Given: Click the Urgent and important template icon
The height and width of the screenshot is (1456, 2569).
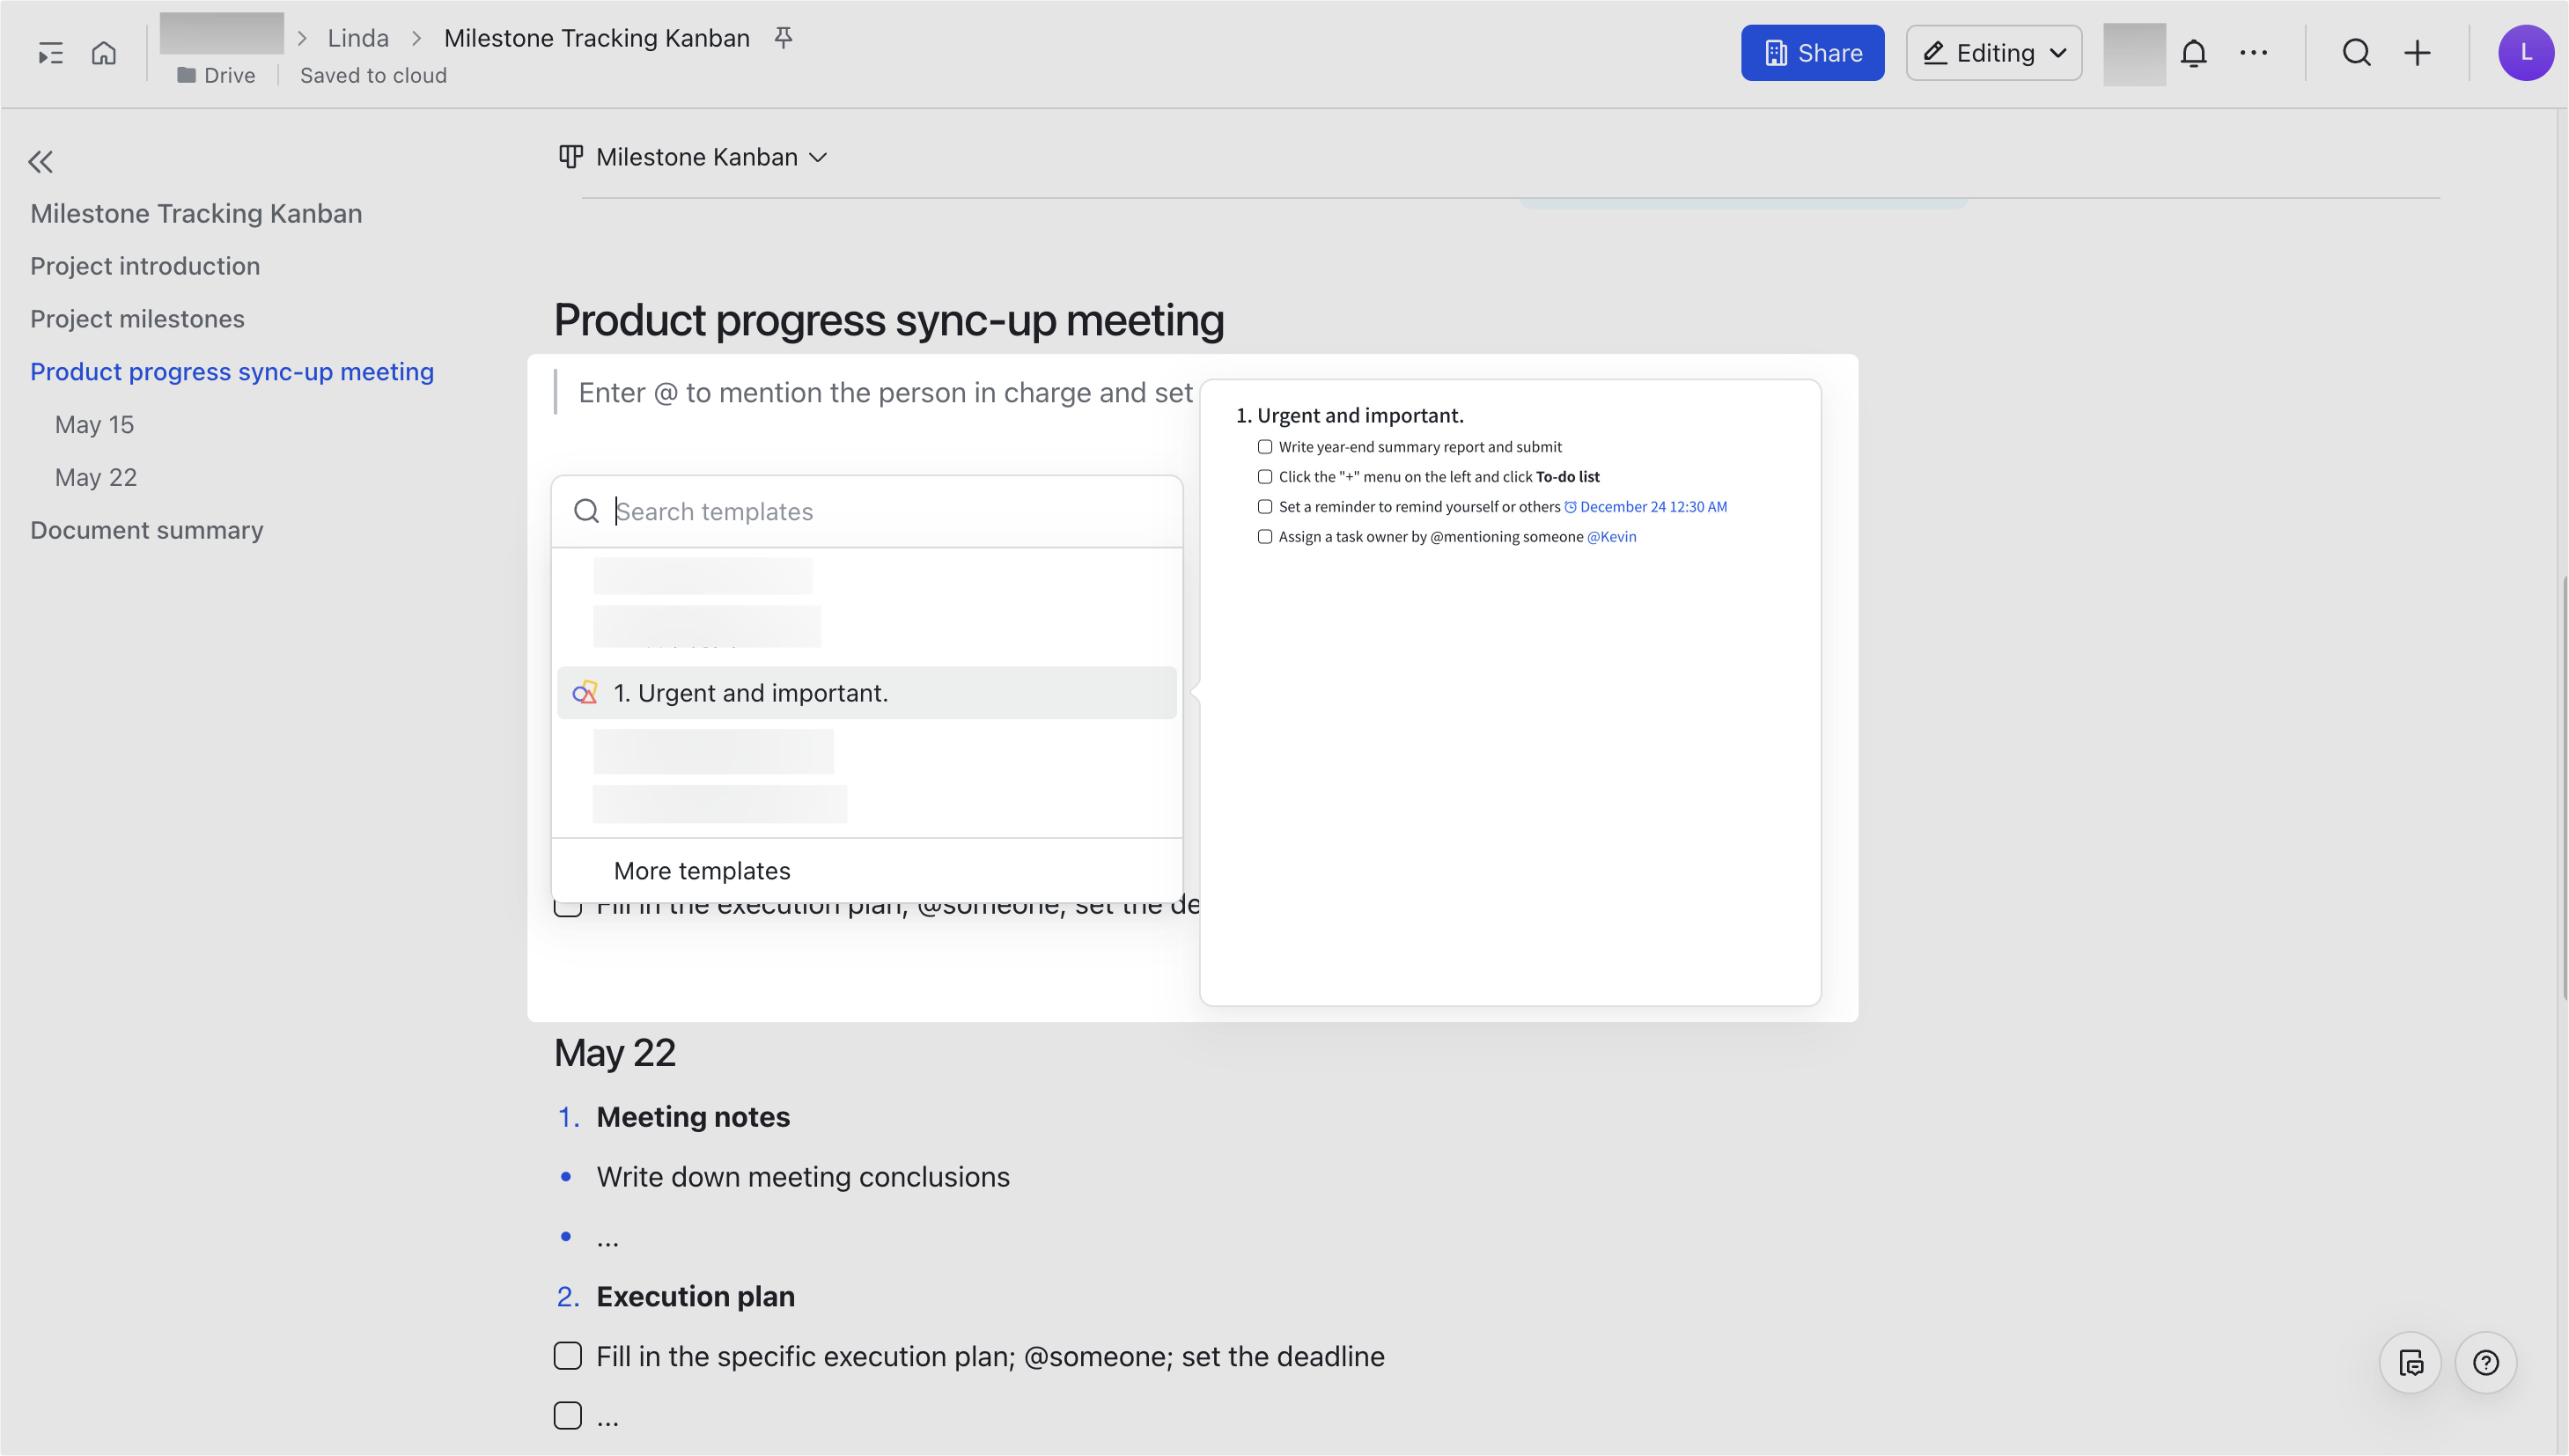Looking at the screenshot, I should click(x=585, y=693).
